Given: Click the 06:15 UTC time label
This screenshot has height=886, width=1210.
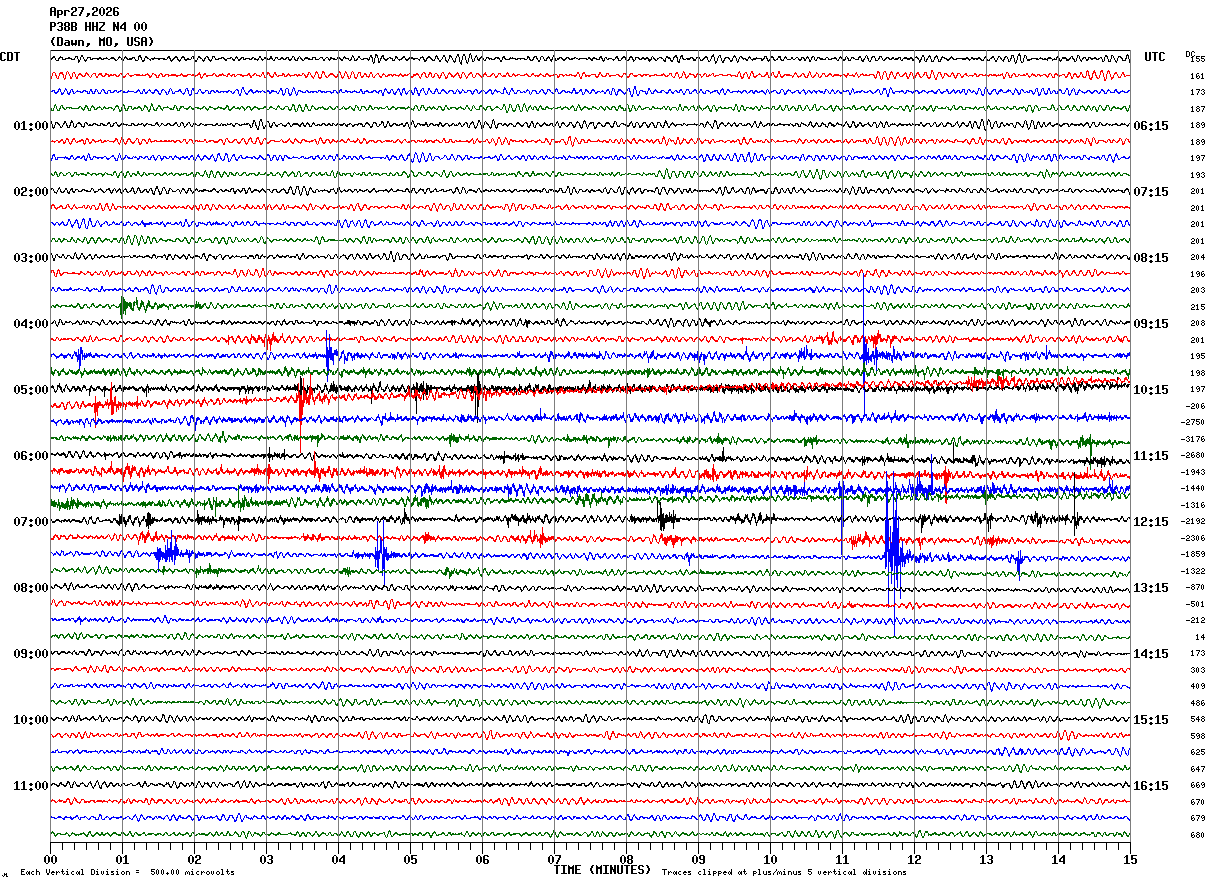Looking at the screenshot, I should 1150,126.
